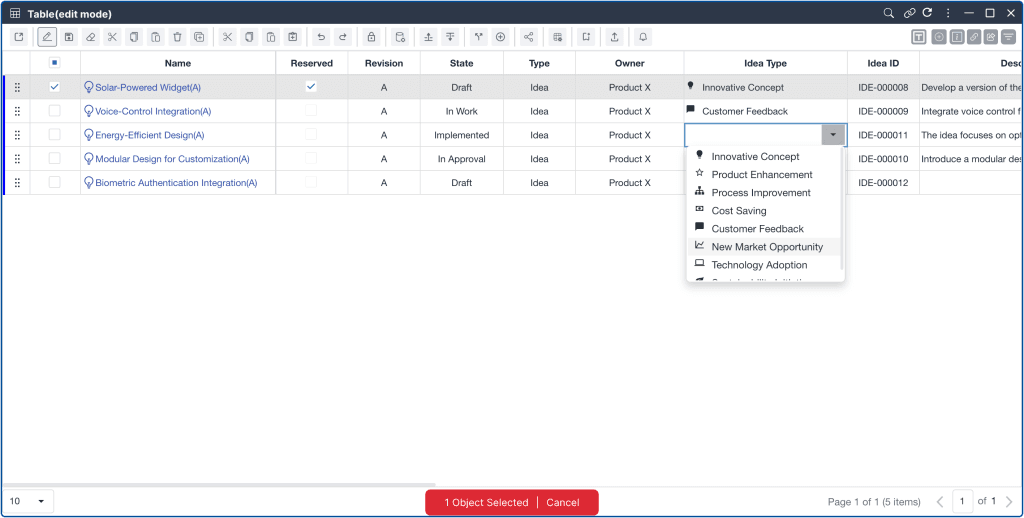Image resolution: width=1024 pixels, height=518 pixels.
Task: Tick the Voice-Control Integration row checkbox
Action: [55, 111]
